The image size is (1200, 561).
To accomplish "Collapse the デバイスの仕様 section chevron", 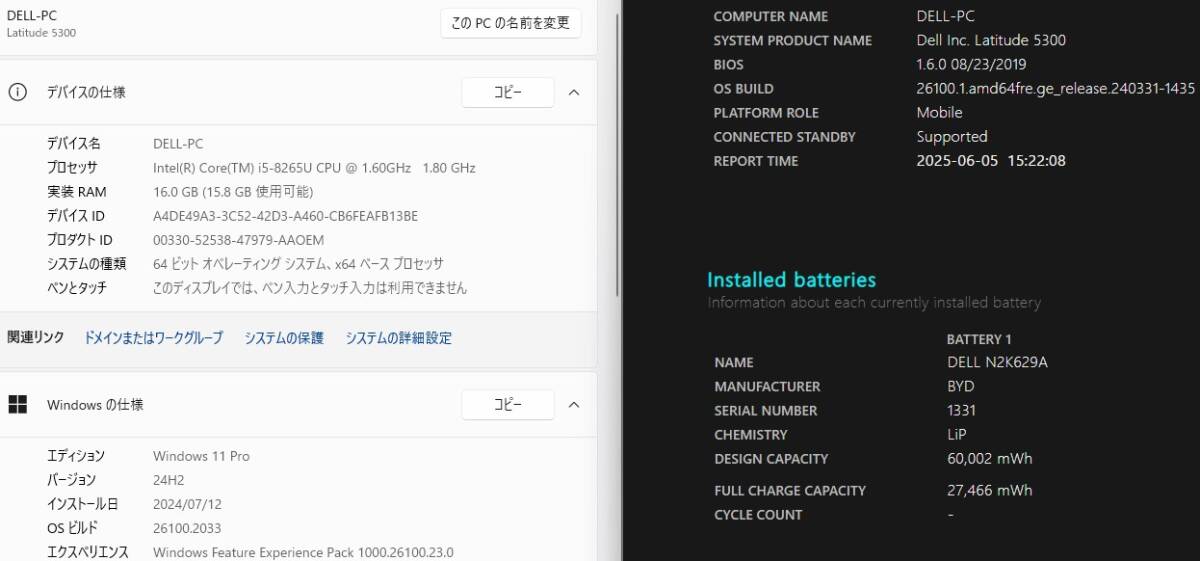I will click(x=574, y=92).
